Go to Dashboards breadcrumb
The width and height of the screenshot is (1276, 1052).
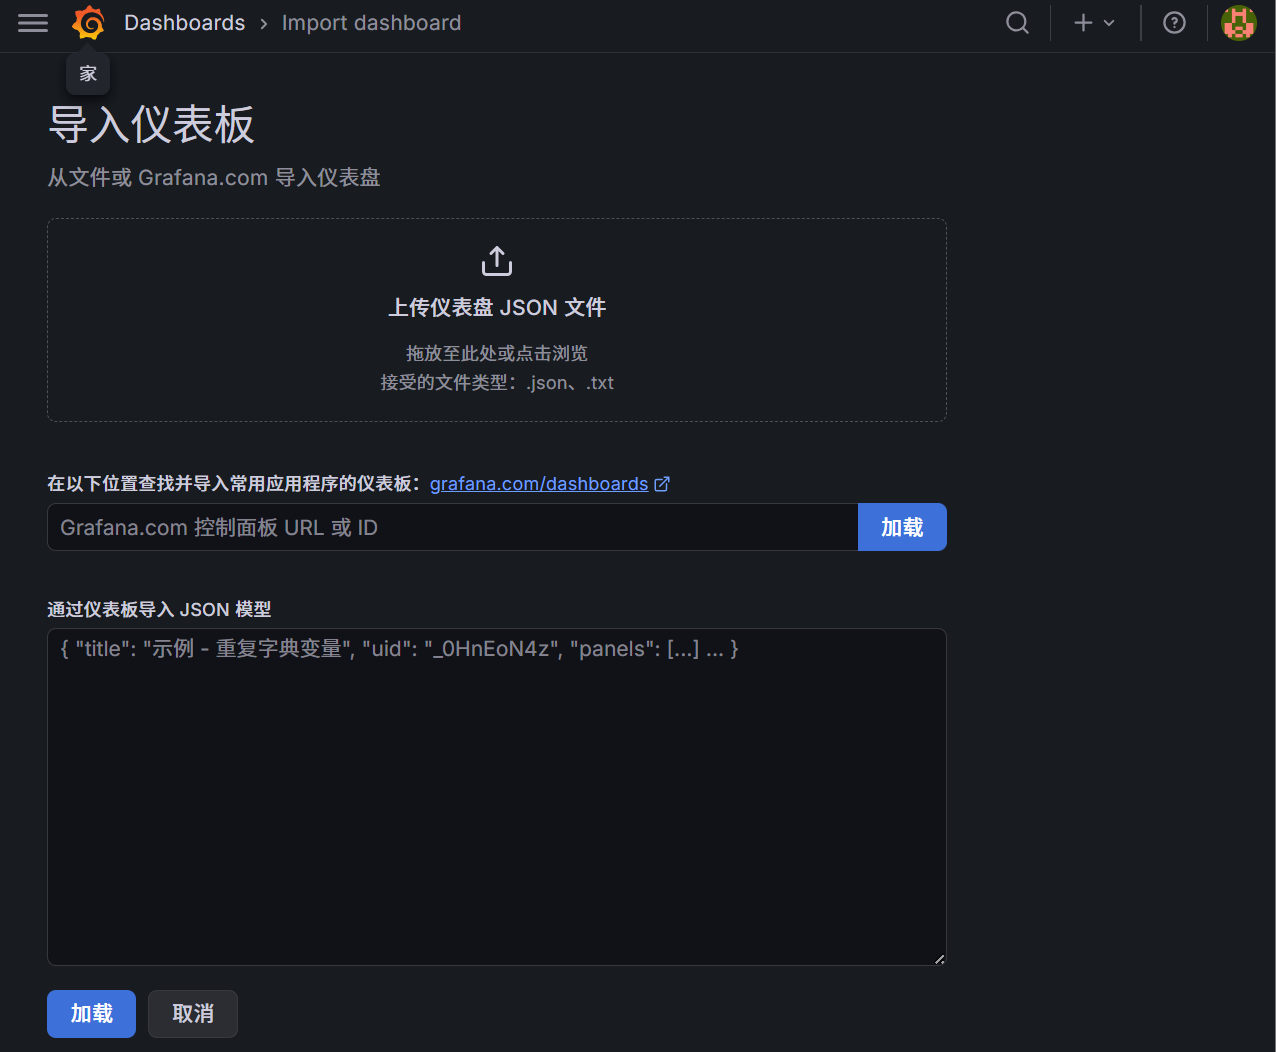pyautogui.click(x=184, y=23)
